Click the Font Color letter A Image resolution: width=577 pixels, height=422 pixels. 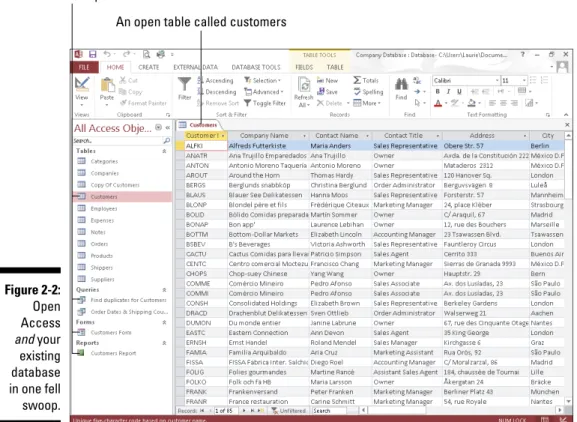(x=438, y=103)
